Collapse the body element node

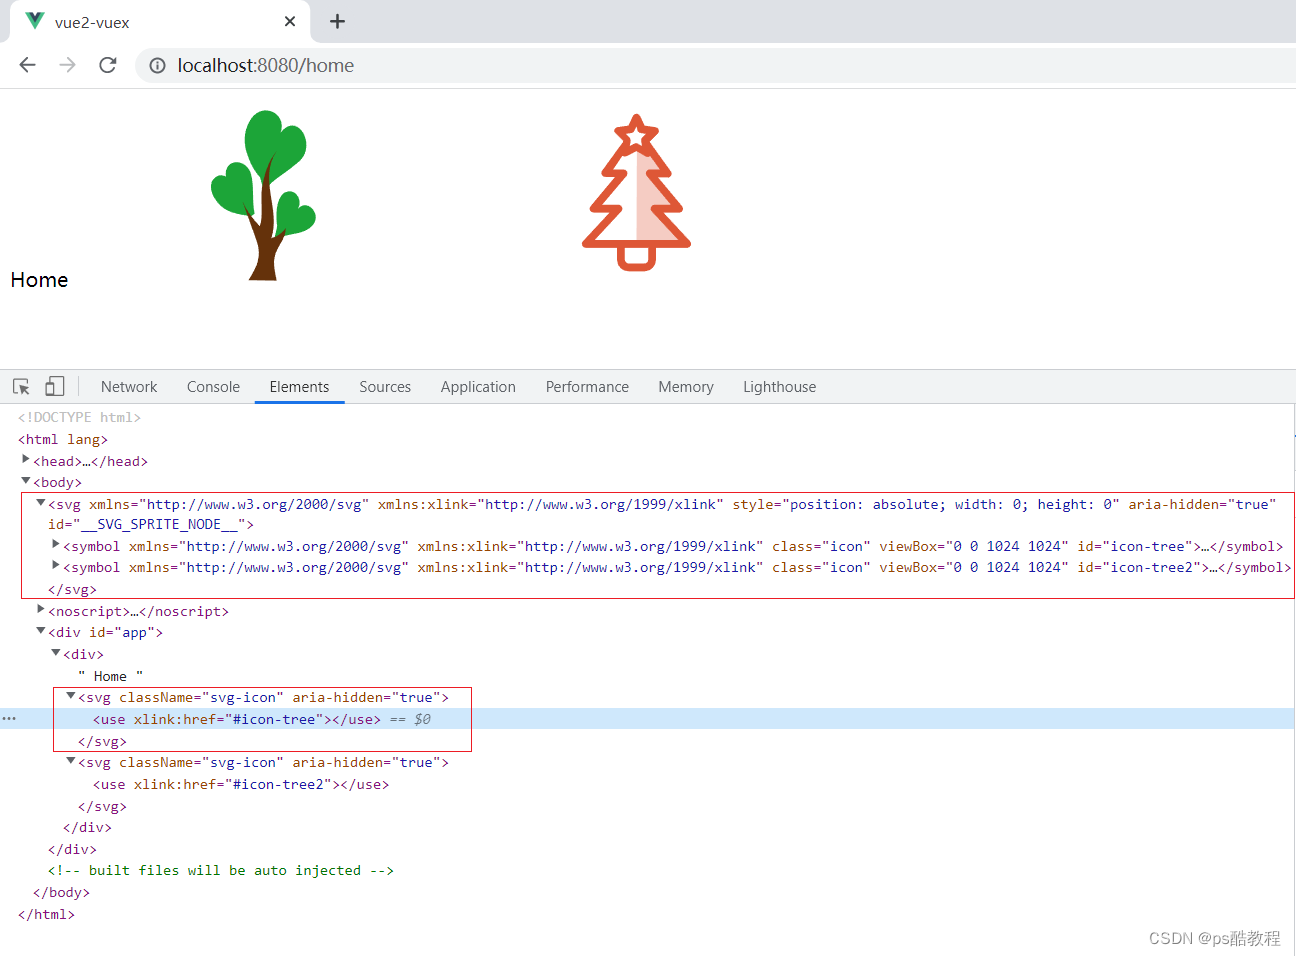pyautogui.click(x=25, y=480)
